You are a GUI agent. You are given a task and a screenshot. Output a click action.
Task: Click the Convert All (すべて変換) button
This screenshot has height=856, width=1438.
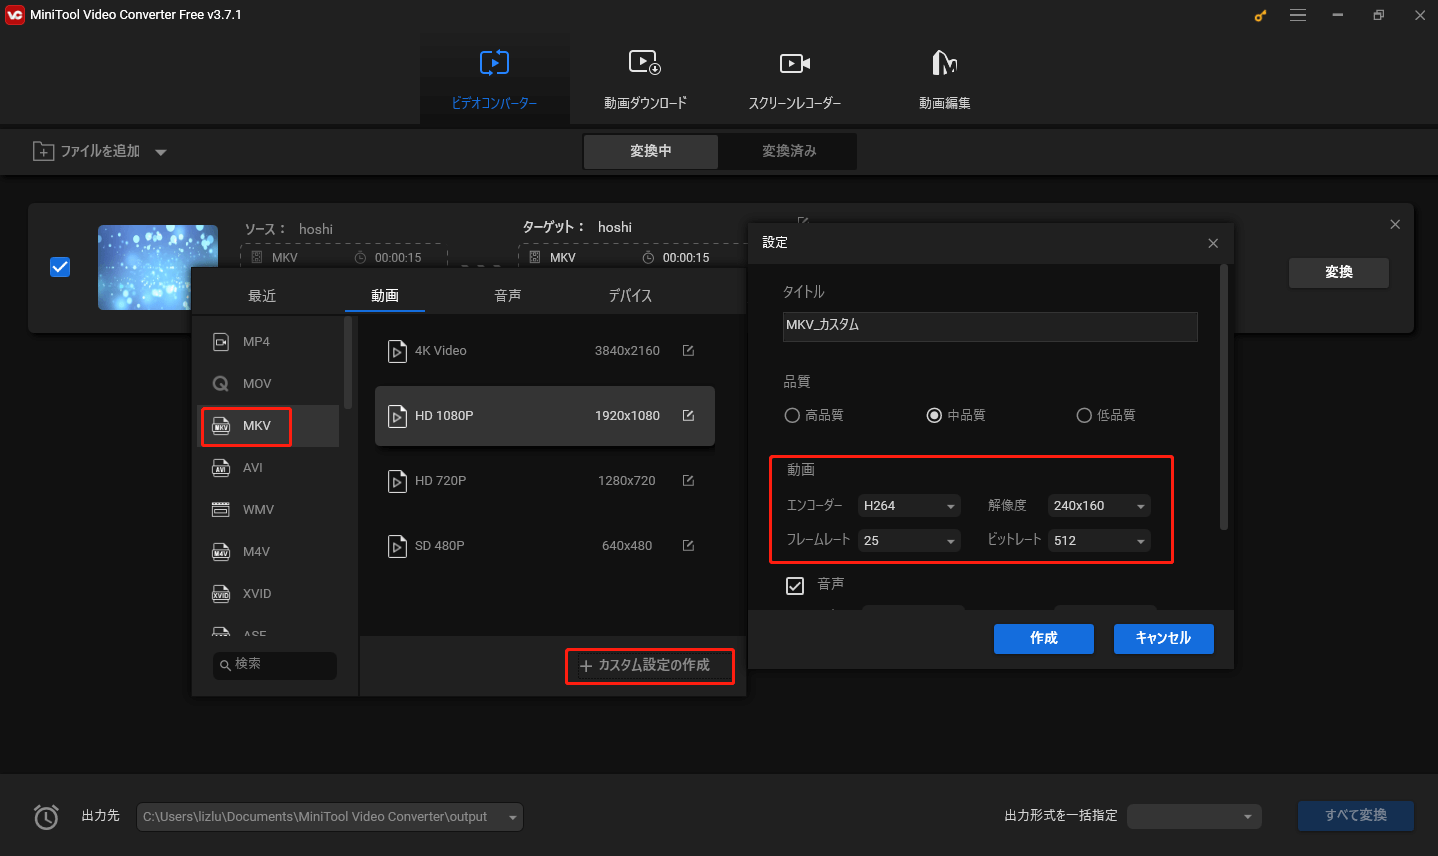pyautogui.click(x=1356, y=816)
